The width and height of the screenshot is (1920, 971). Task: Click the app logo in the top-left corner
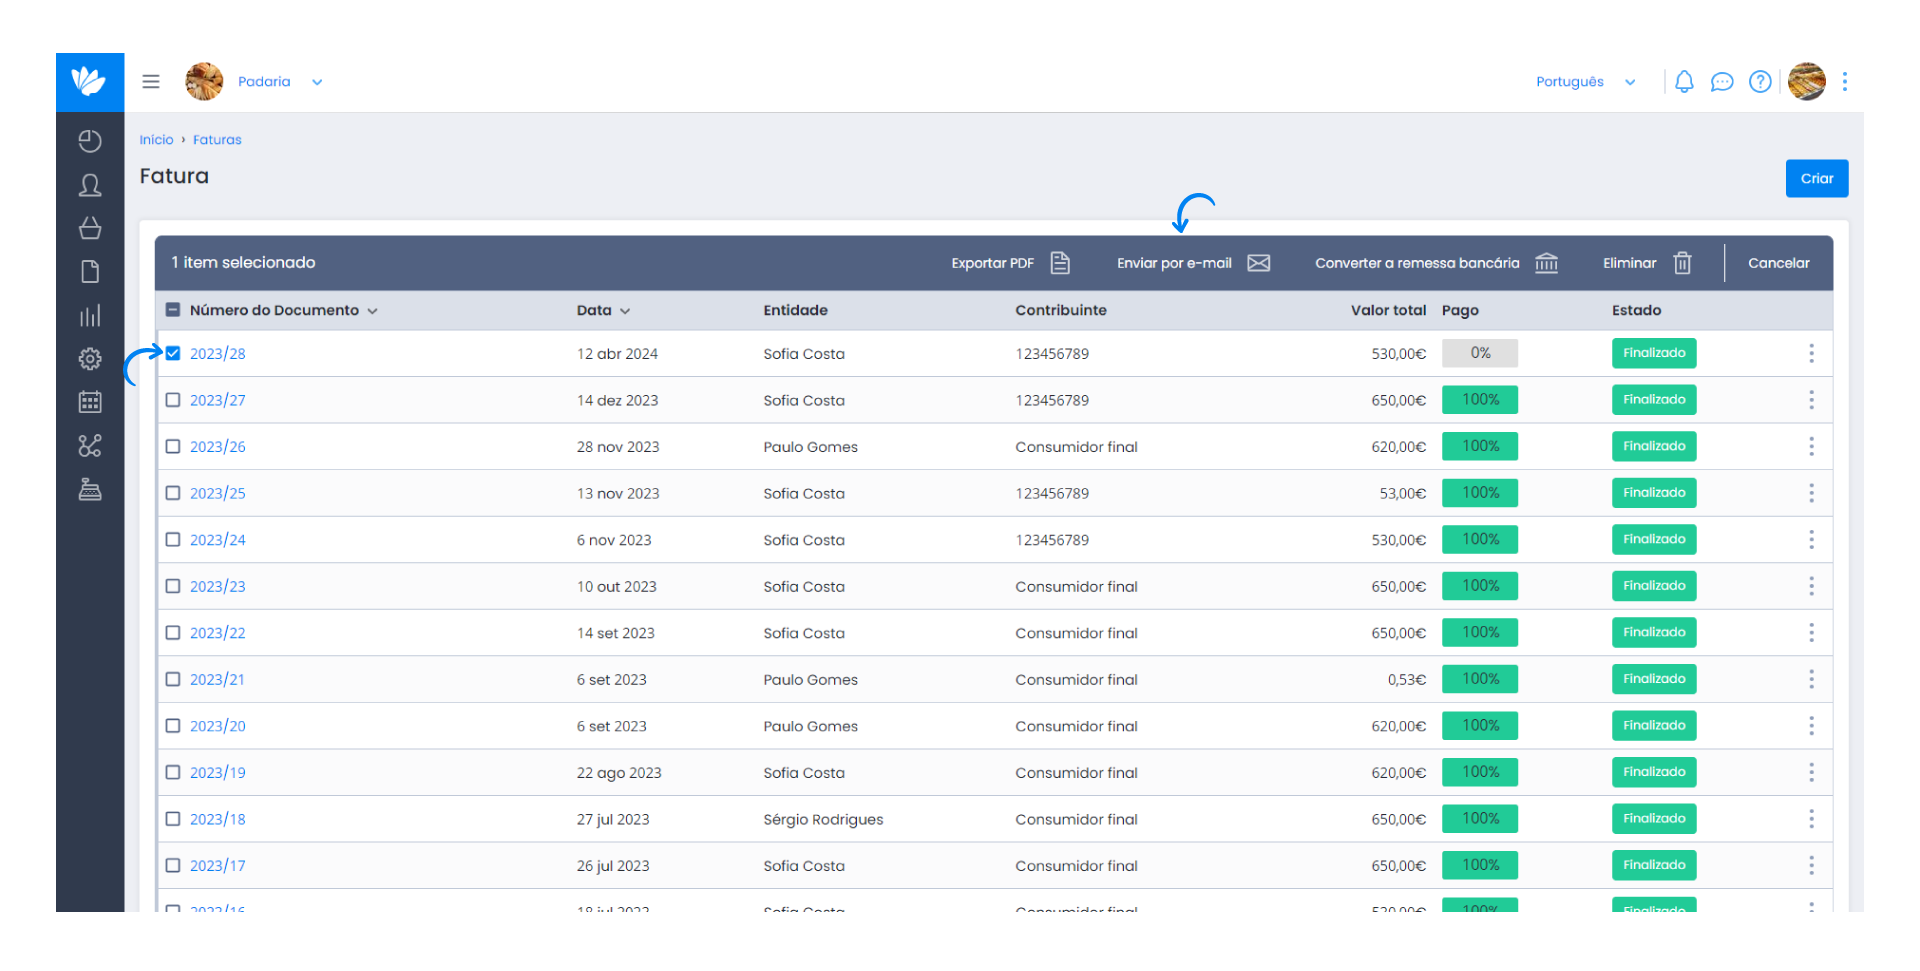[x=90, y=82]
